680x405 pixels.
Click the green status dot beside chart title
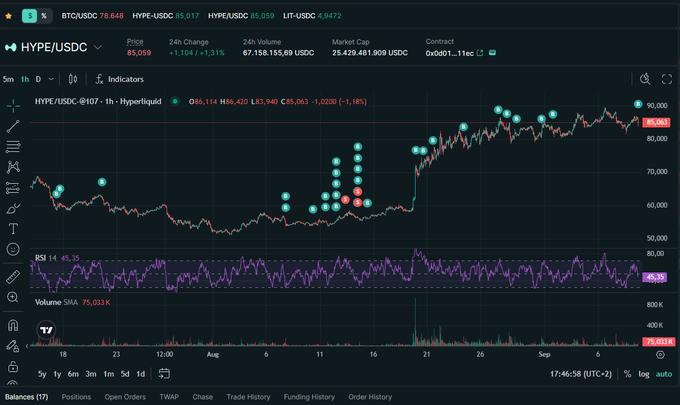click(x=175, y=101)
